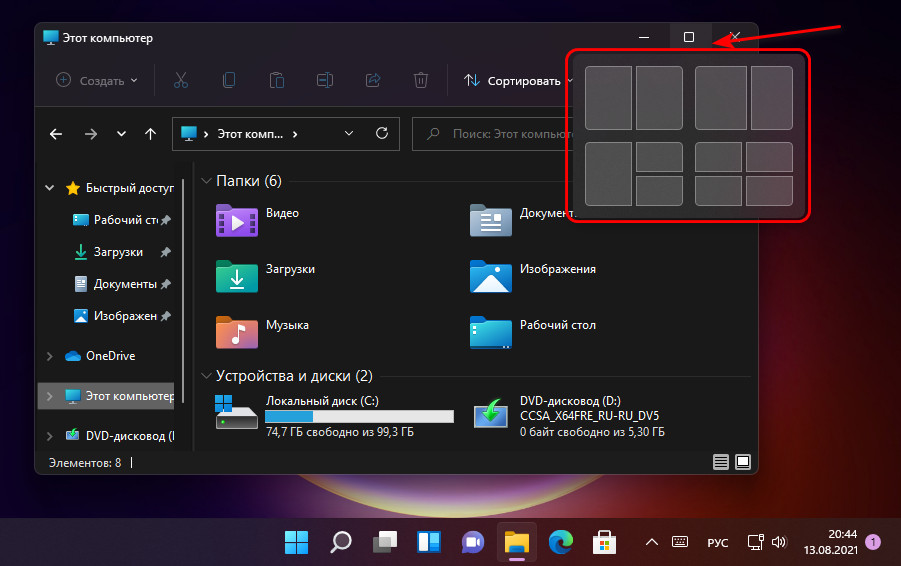901x566 pixels.
Task: Open taskbar Search magnifier
Action: (x=341, y=542)
